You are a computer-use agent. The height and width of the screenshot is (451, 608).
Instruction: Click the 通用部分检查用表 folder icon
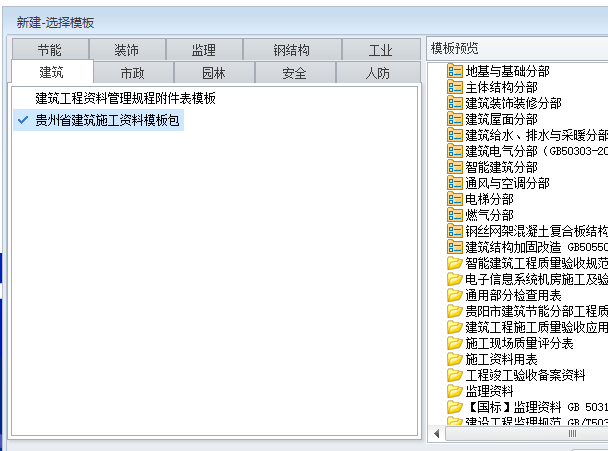455,296
